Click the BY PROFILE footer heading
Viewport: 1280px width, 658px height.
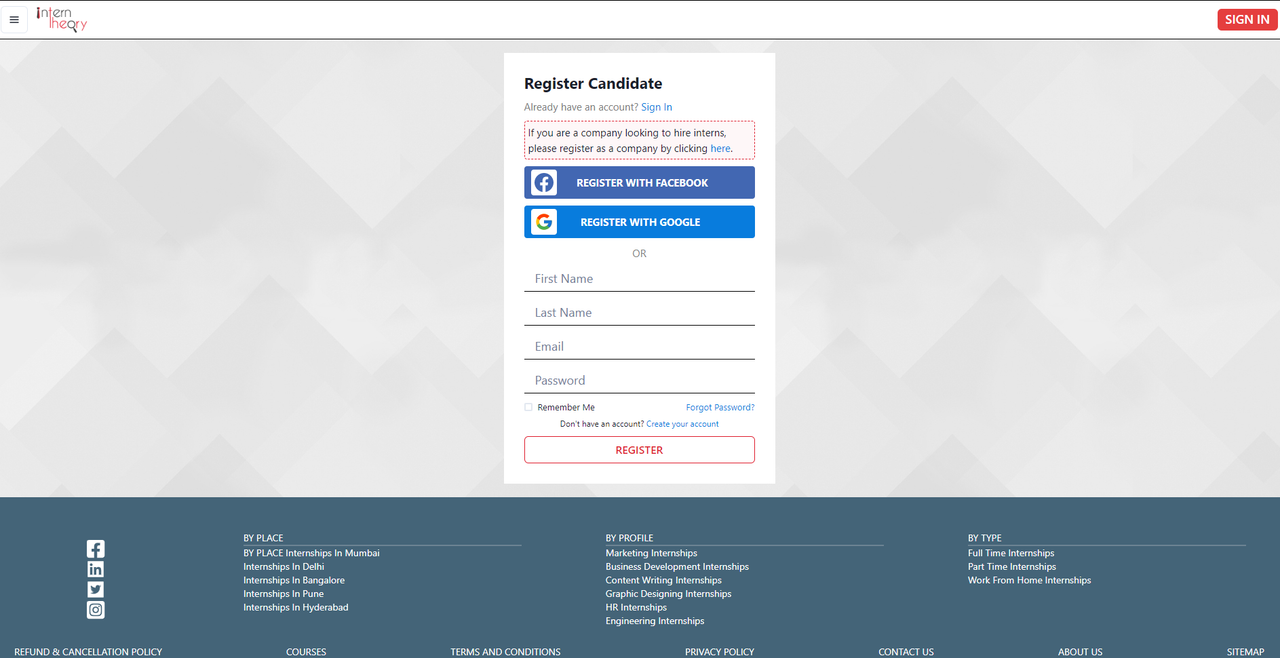pos(629,538)
